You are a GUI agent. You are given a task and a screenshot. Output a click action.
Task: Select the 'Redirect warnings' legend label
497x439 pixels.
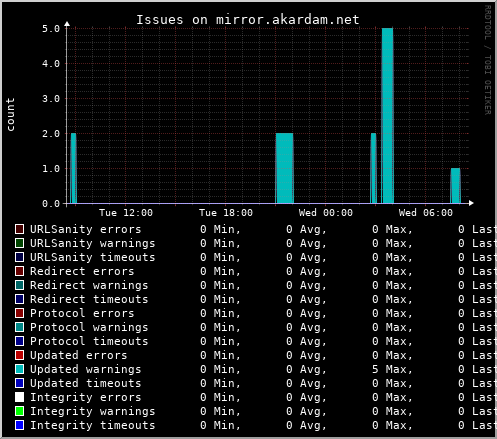[x=89, y=285]
